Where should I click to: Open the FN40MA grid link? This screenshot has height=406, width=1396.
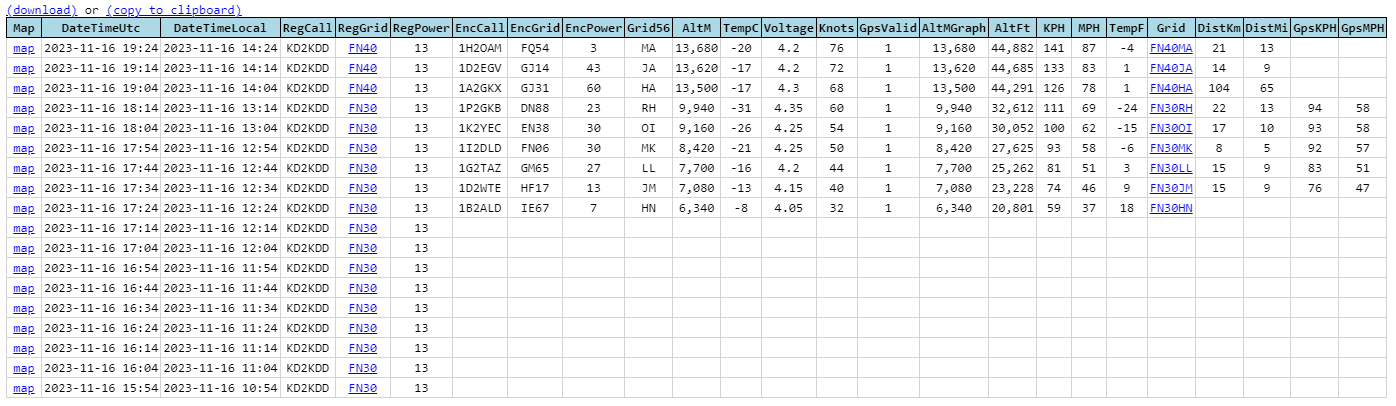[x=1170, y=48]
